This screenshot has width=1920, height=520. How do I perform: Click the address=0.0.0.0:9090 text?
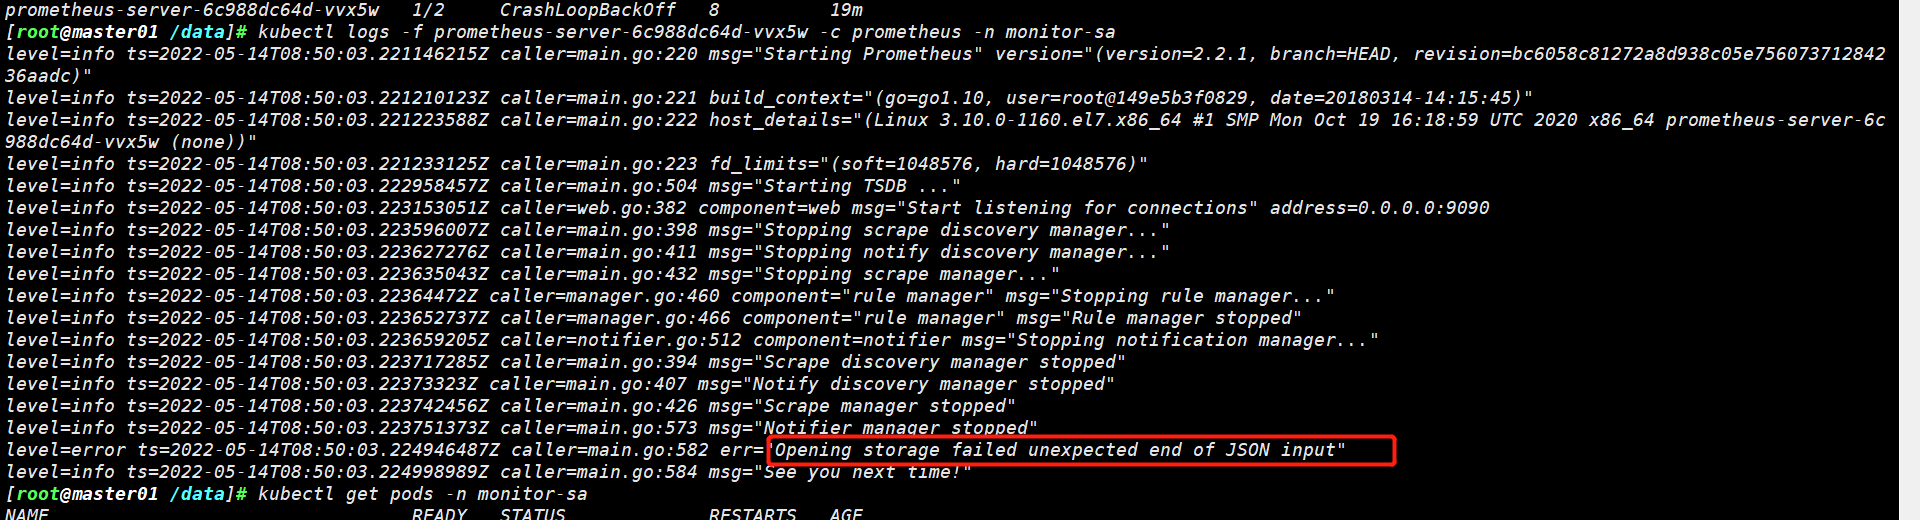(x=1379, y=208)
